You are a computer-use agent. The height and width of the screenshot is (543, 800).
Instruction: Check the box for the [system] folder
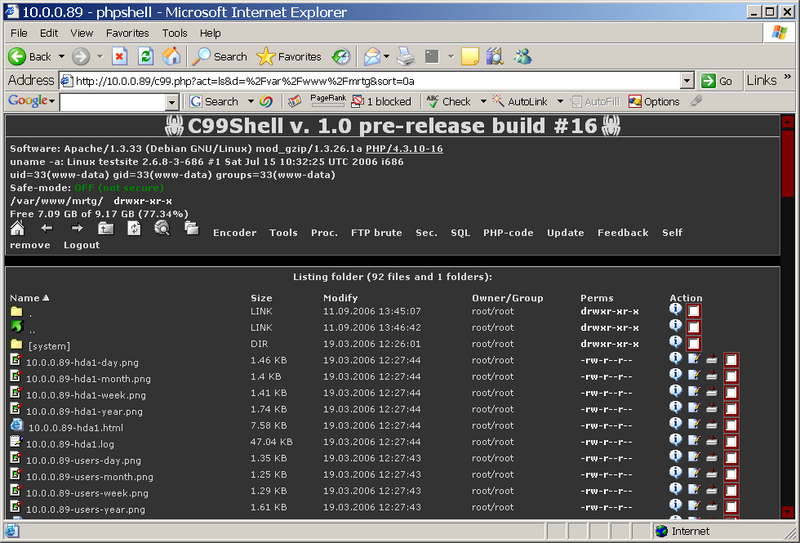(x=694, y=344)
